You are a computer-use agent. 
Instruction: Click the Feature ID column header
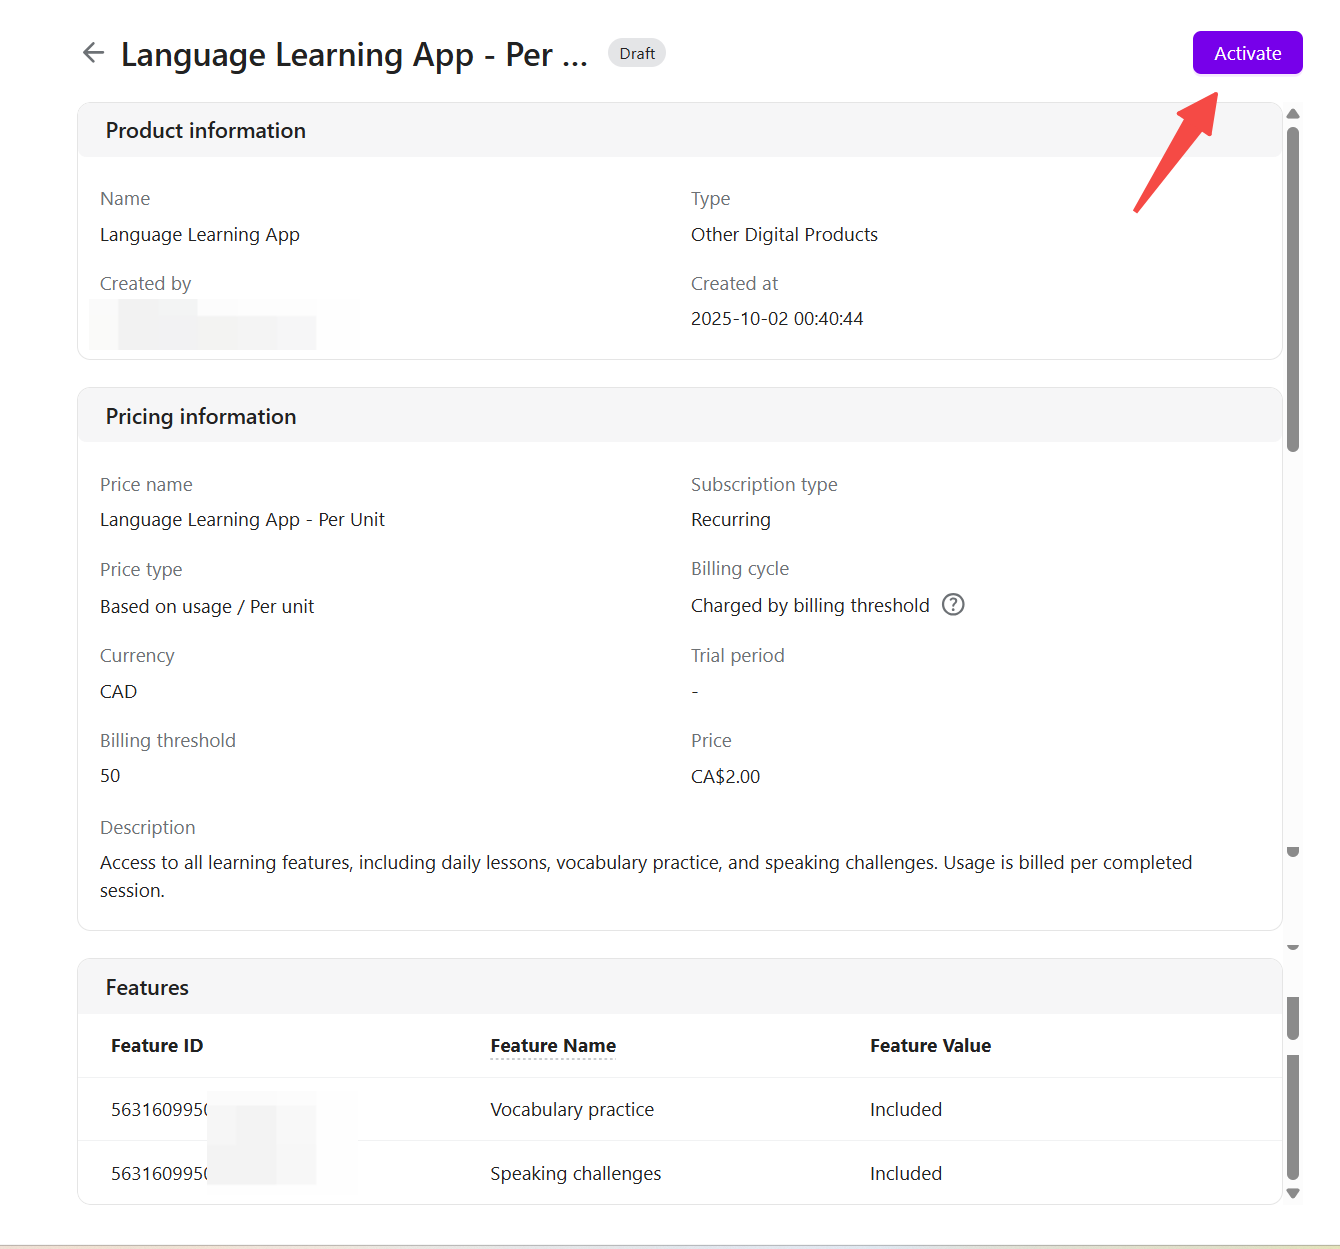[x=157, y=1046]
